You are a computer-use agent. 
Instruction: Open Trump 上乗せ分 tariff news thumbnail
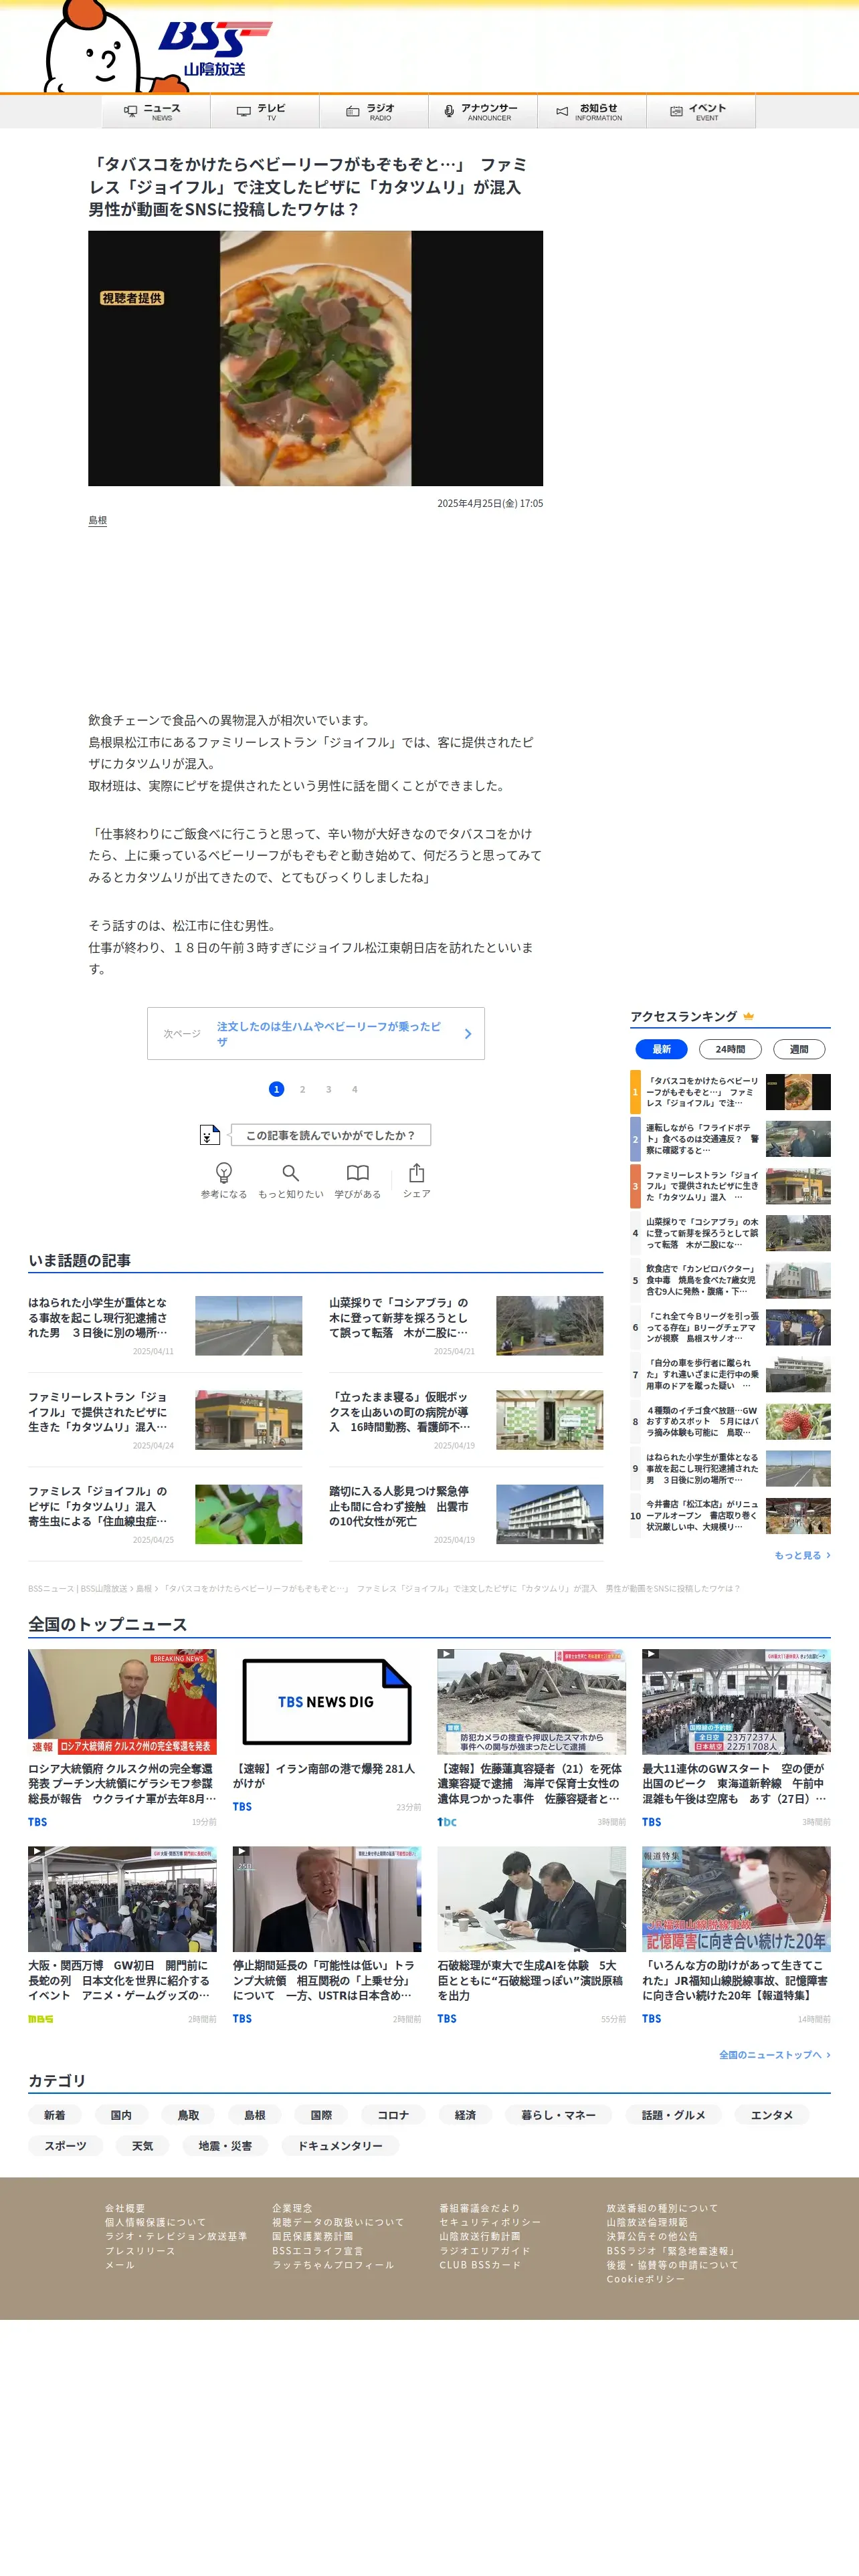(x=327, y=1898)
